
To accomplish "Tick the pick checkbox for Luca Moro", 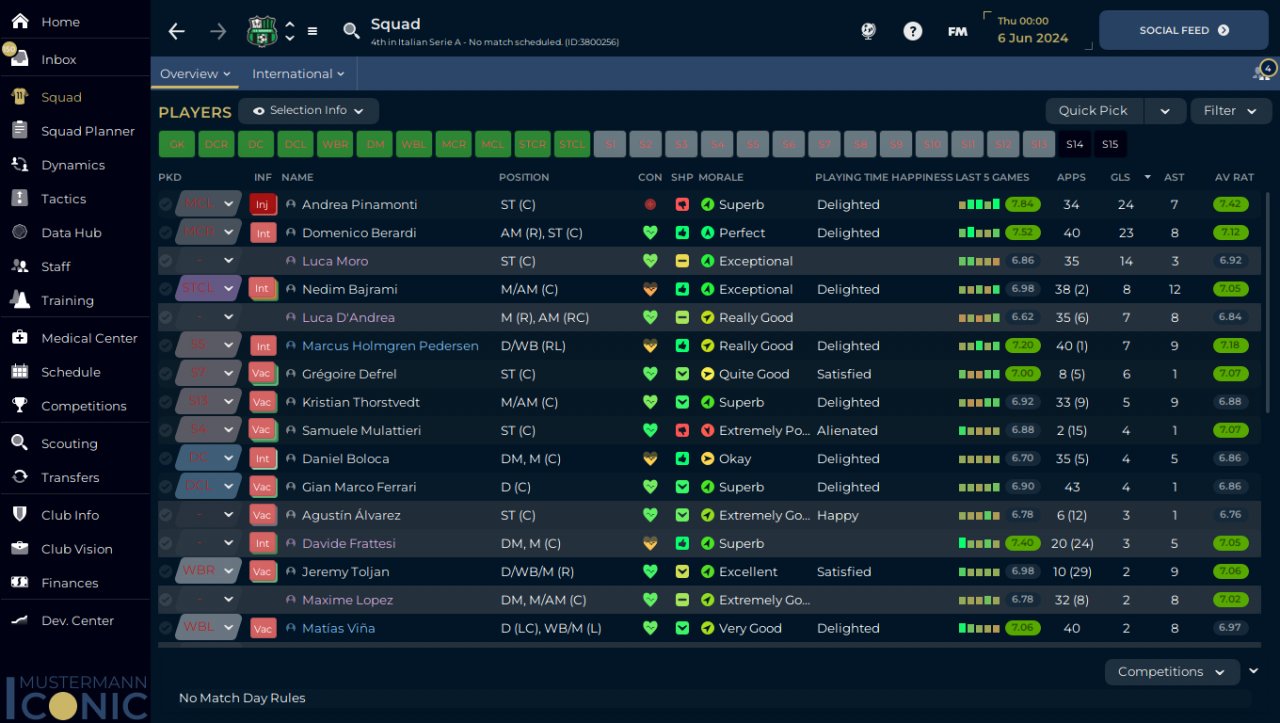I will (166, 261).
